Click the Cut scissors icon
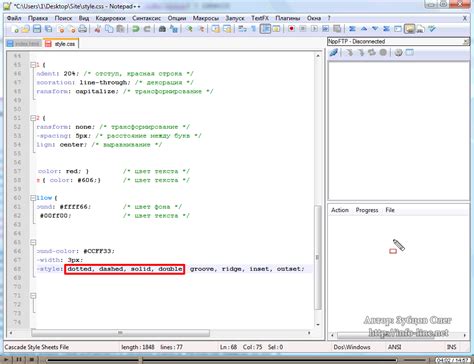This screenshot has height=364, width=474. pos(98,29)
